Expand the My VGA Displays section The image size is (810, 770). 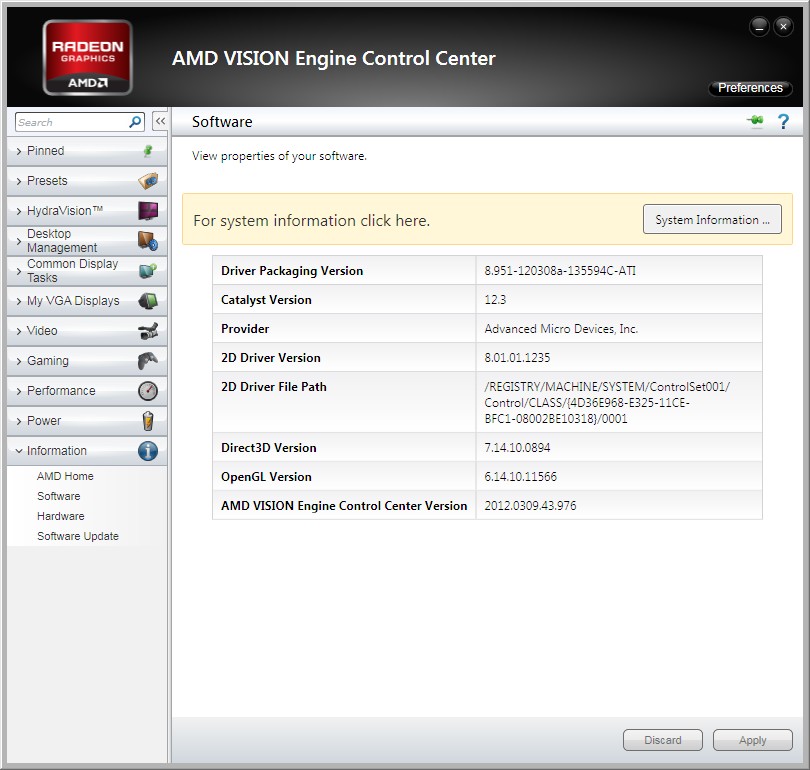[87, 301]
